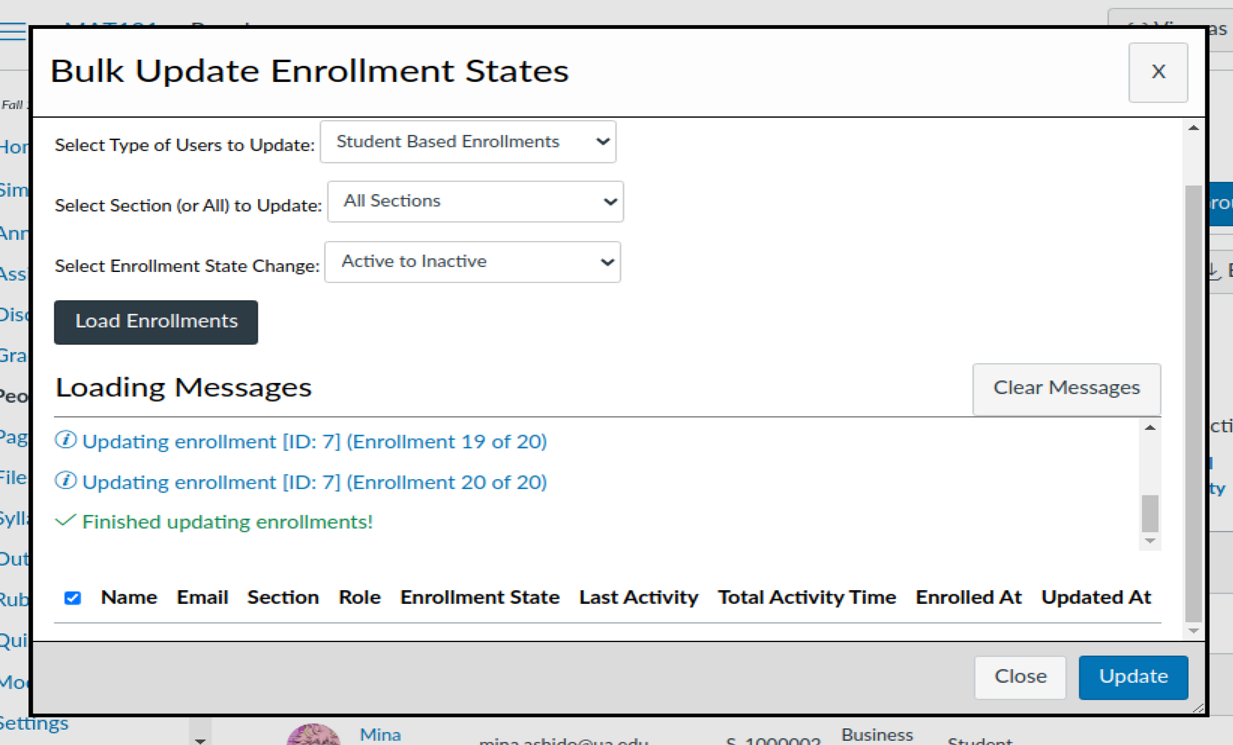Click the green checkmark on finished message
The width and height of the screenshot is (1233, 745).
pos(67,521)
